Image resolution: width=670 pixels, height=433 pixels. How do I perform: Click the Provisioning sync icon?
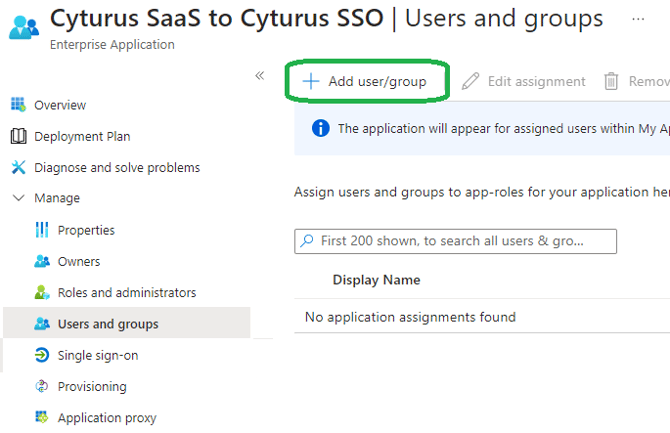[42, 387]
